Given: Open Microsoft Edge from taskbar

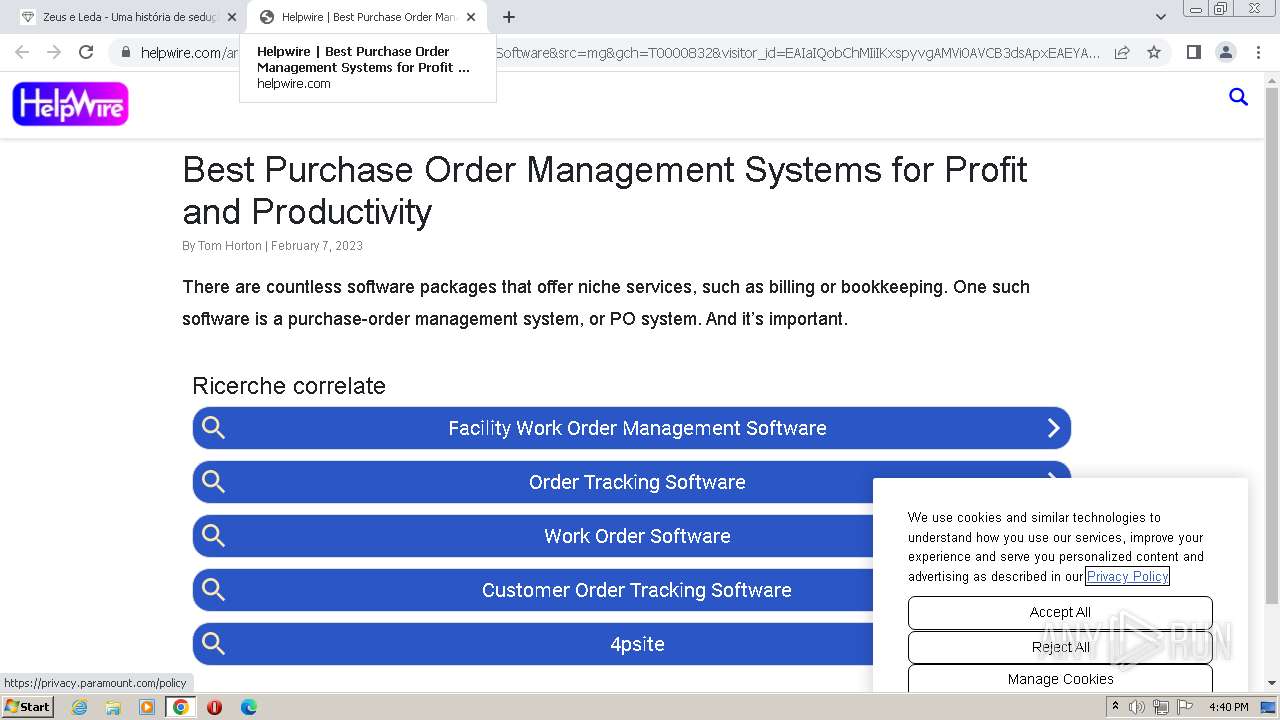Looking at the screenshot, I should coord(248,707).
